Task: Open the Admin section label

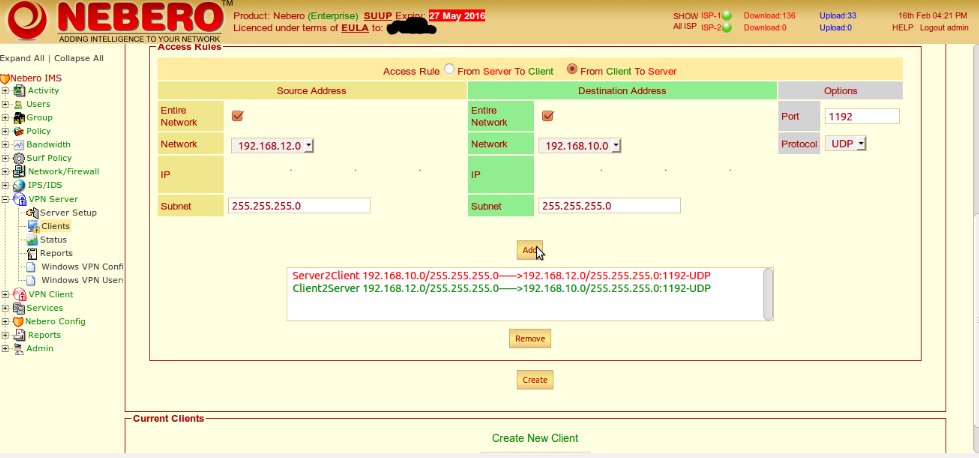Action: click(39, 349)
